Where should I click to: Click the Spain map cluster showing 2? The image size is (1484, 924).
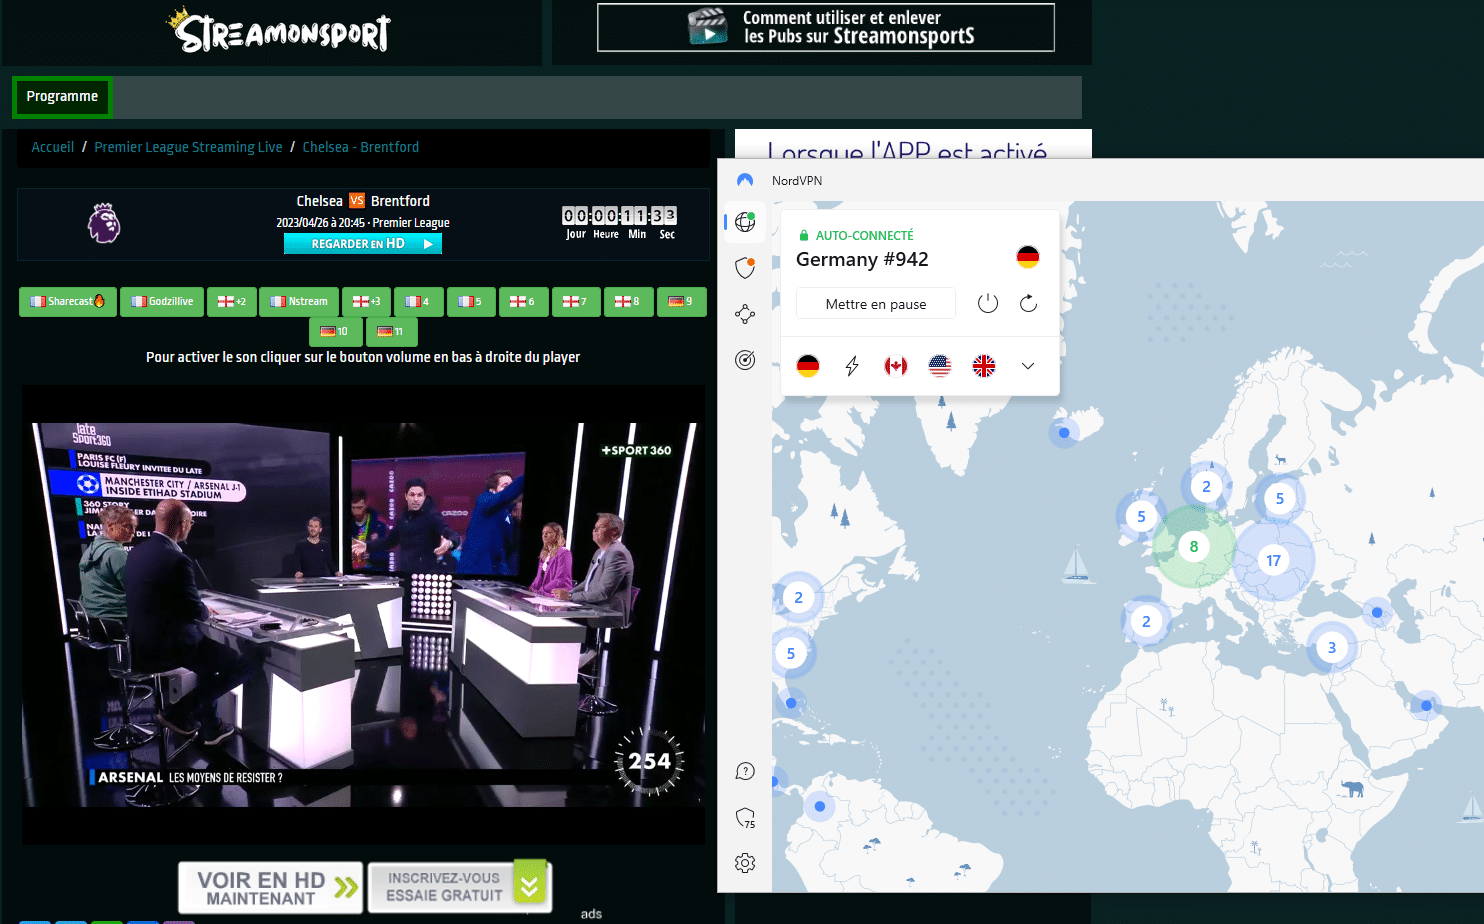pos(1146,622)
